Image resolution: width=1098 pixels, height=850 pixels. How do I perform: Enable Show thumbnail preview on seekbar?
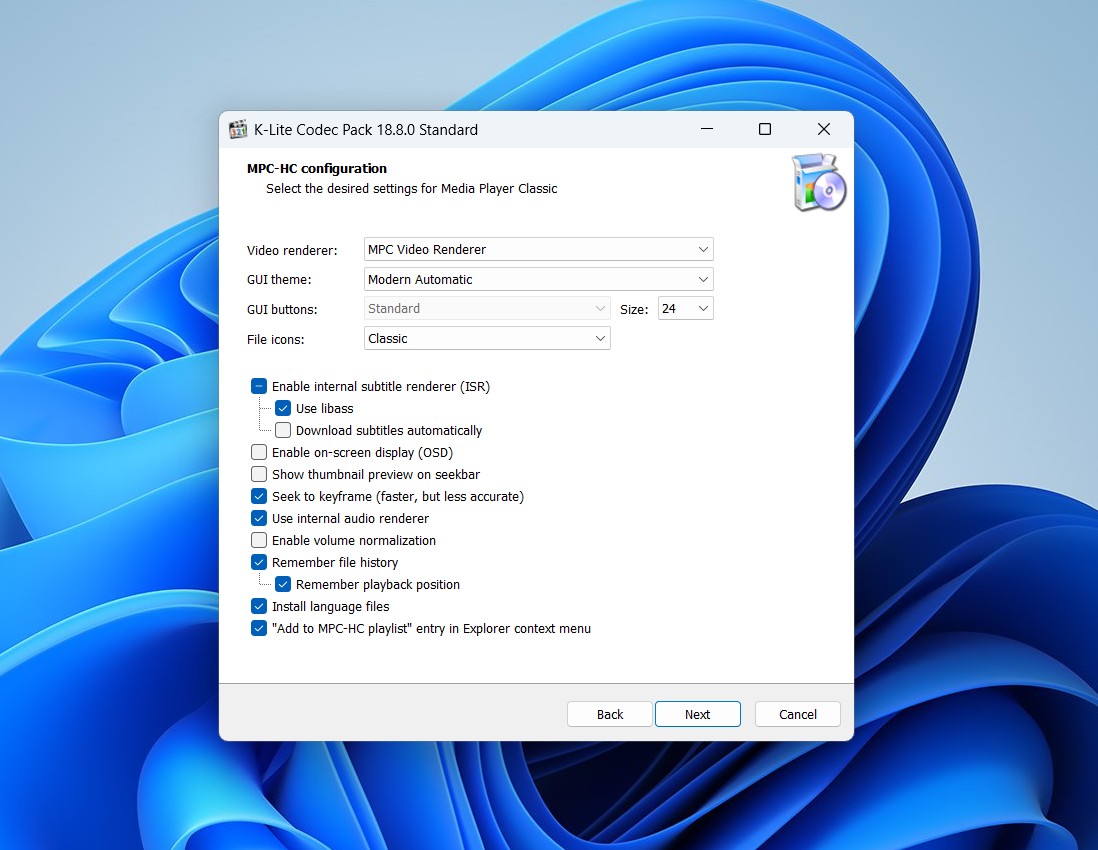click(259, 474)
